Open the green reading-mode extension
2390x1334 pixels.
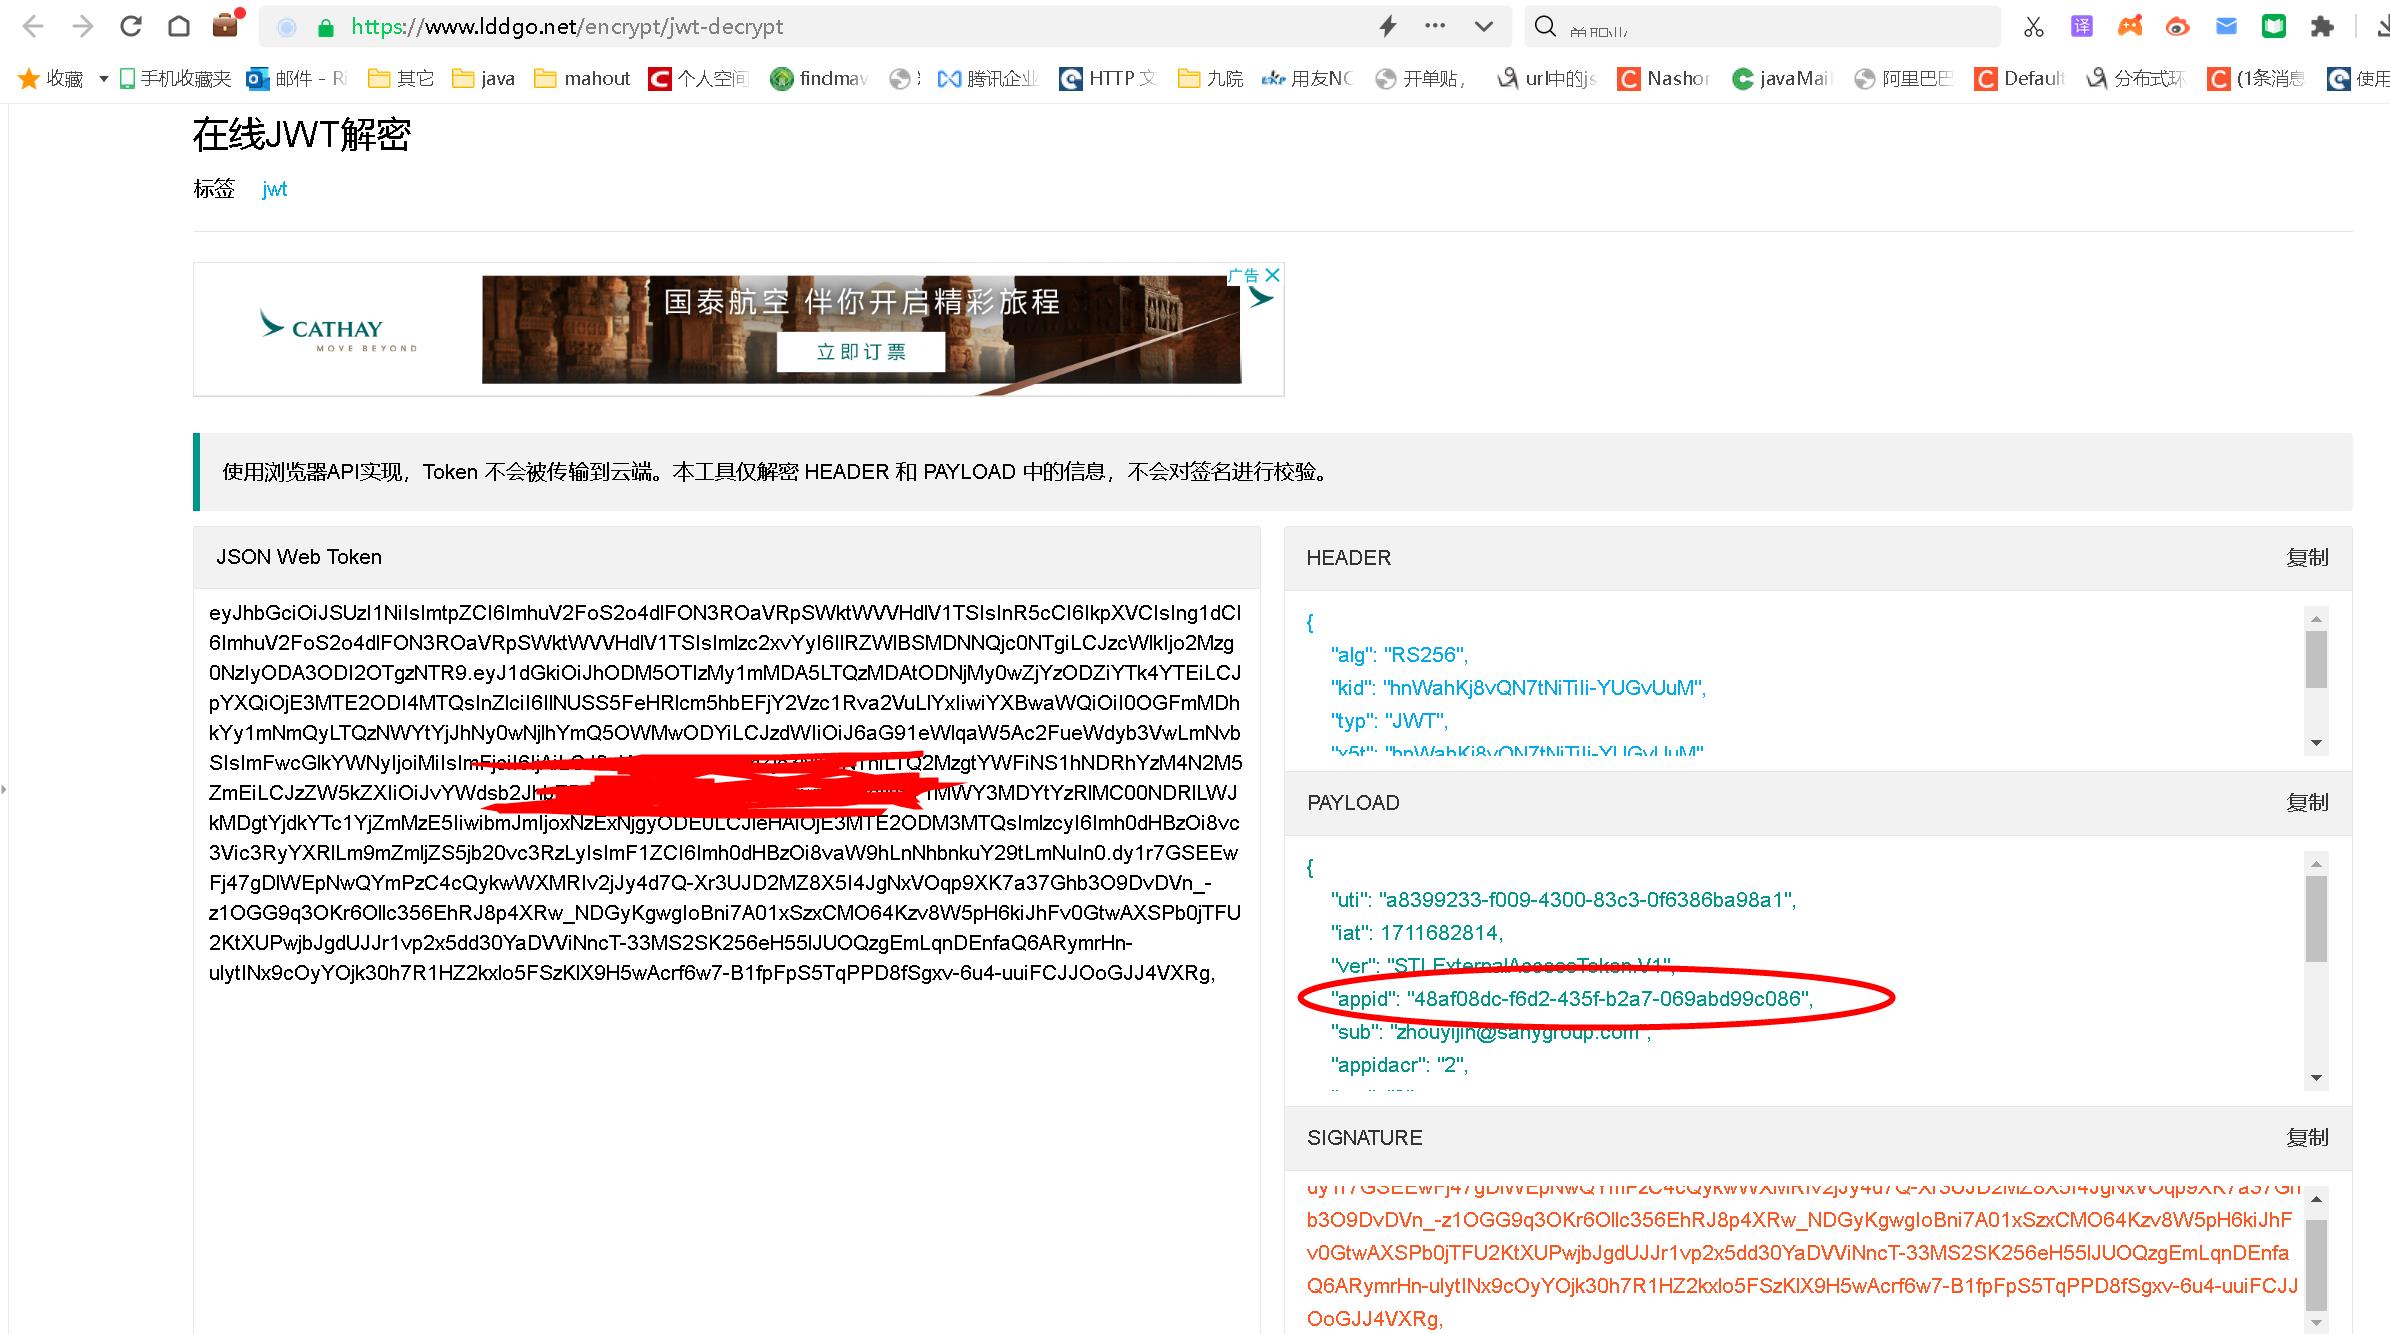click(2273, 27)
